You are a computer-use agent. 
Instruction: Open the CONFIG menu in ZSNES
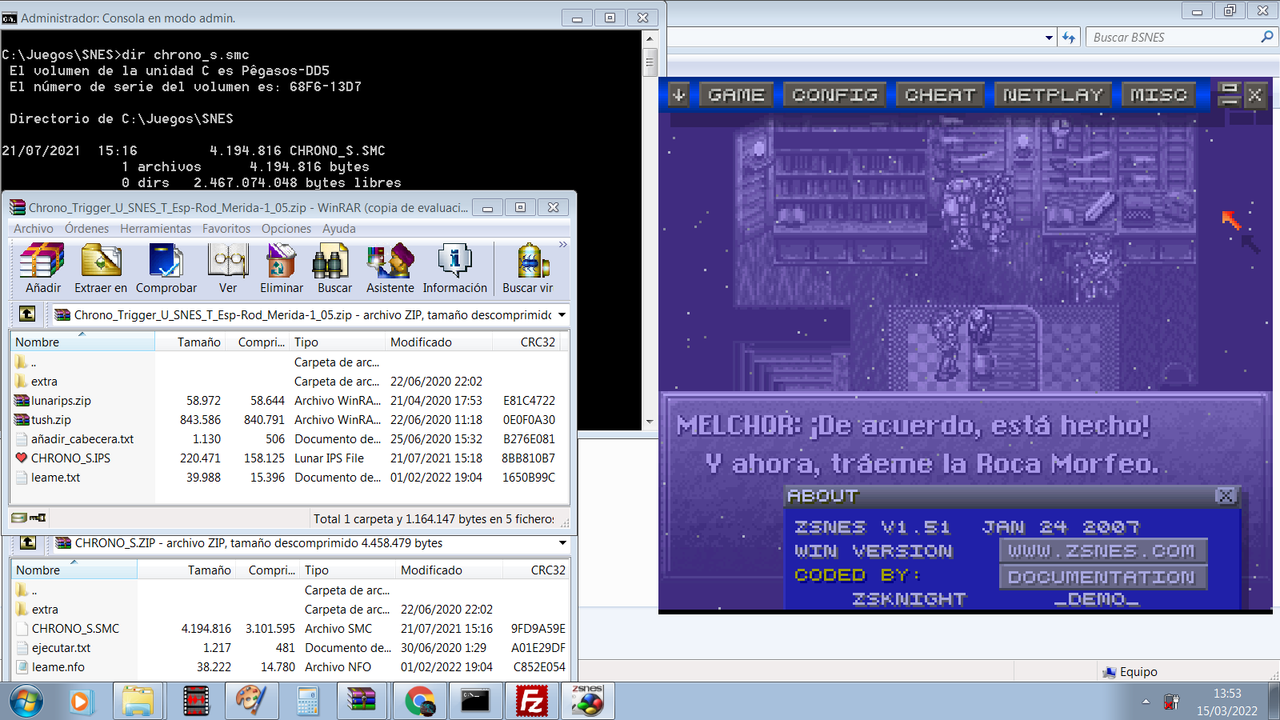coord(835,95)
